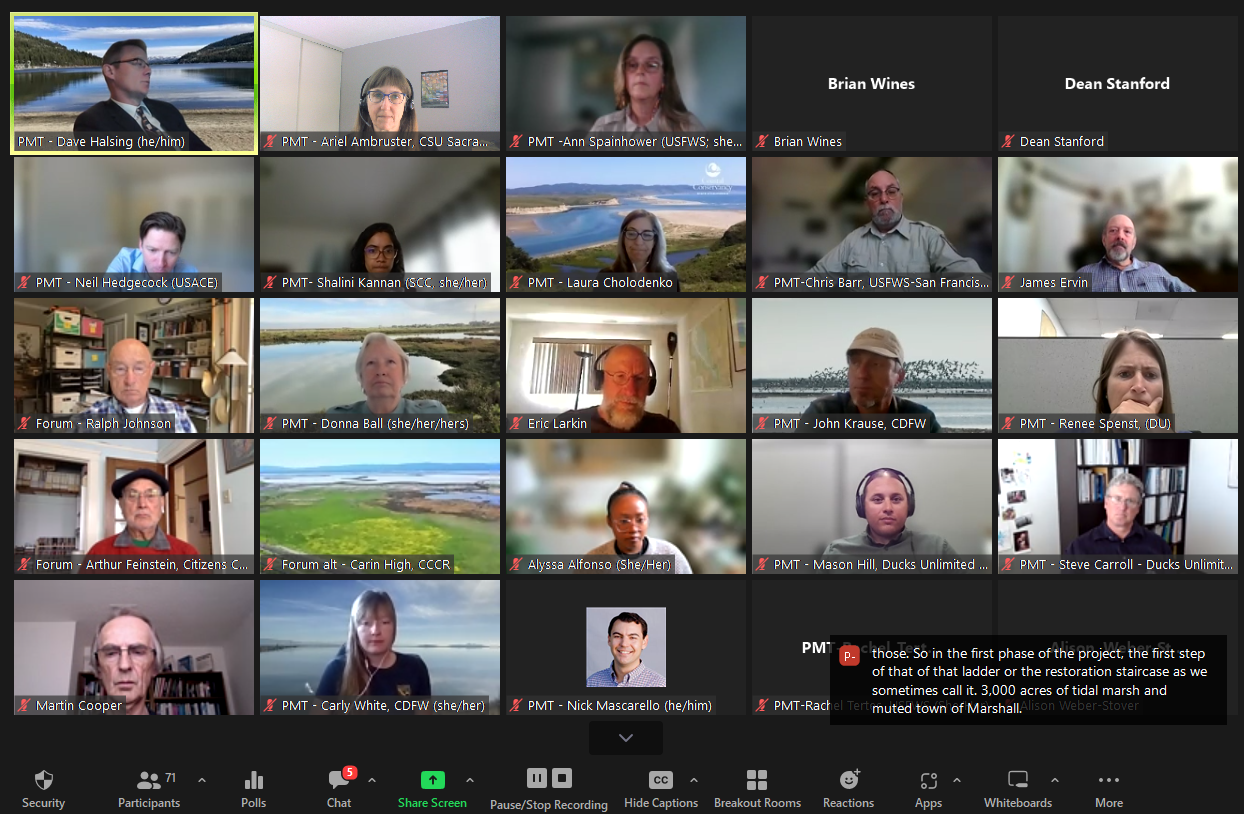Open the Reactions smiley menu

849,788
